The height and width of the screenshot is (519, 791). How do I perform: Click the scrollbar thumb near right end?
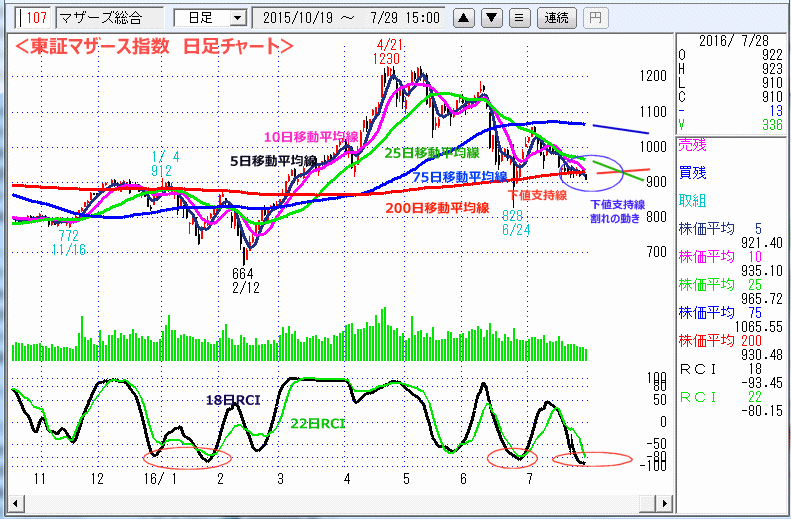[x=648, y=503]
